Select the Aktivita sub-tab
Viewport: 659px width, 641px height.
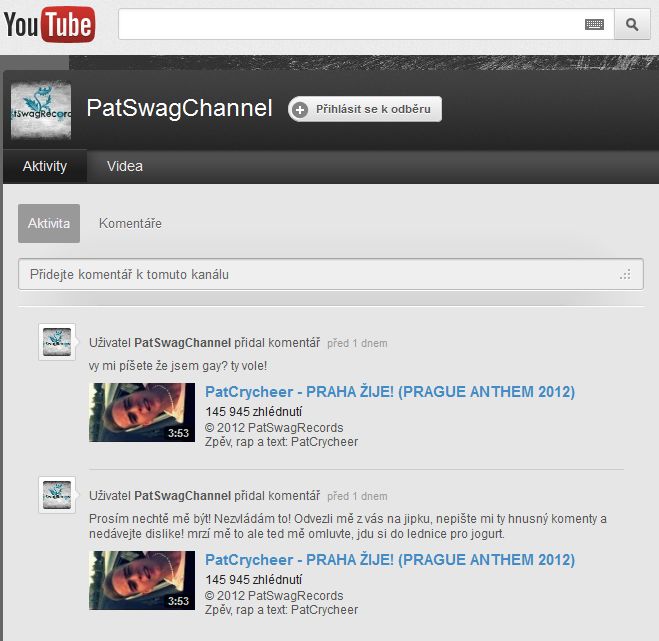[x=49, y=223]
